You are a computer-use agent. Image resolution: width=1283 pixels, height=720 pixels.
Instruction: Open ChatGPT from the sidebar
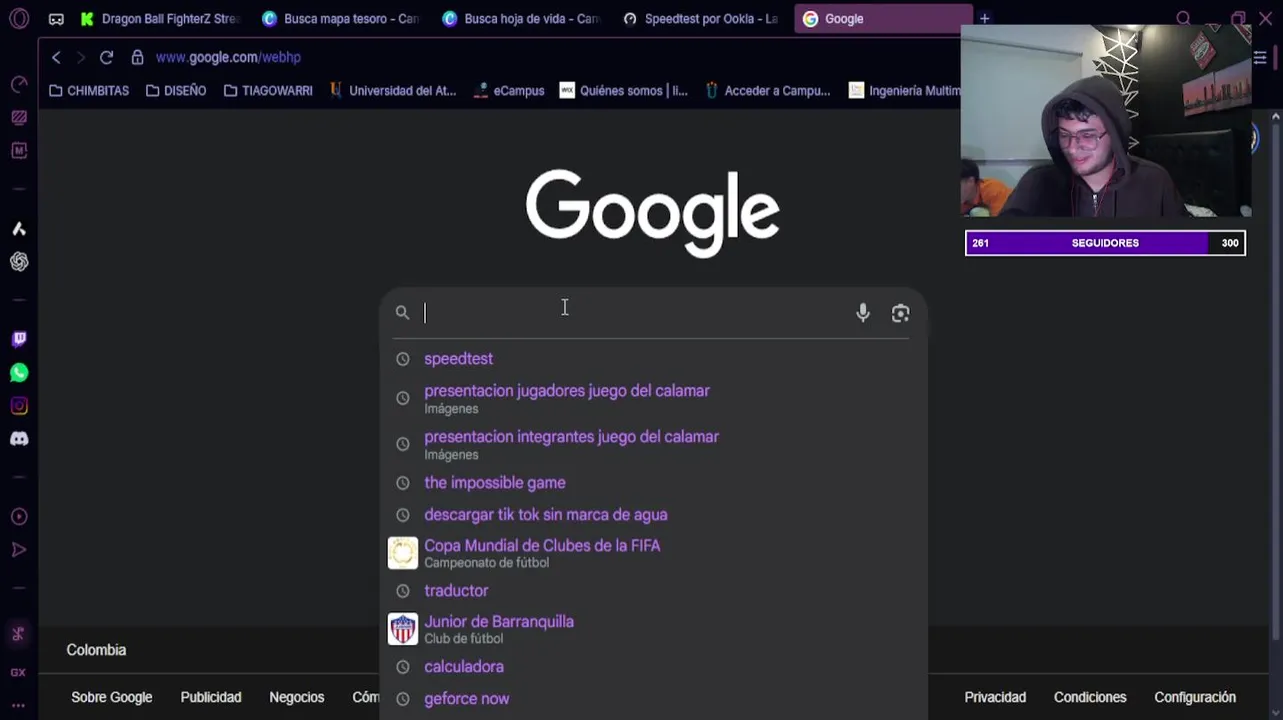19,262
